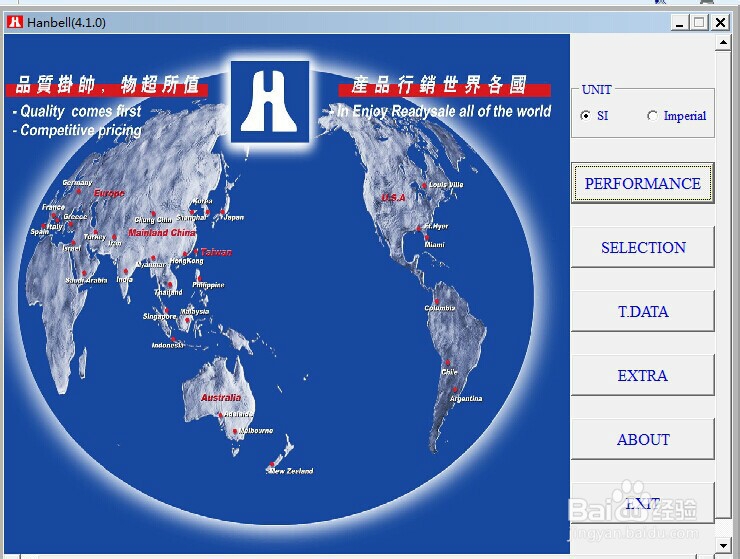Click the HongKong map label
This screenshot has height=559, width=740.
[186, 261]
